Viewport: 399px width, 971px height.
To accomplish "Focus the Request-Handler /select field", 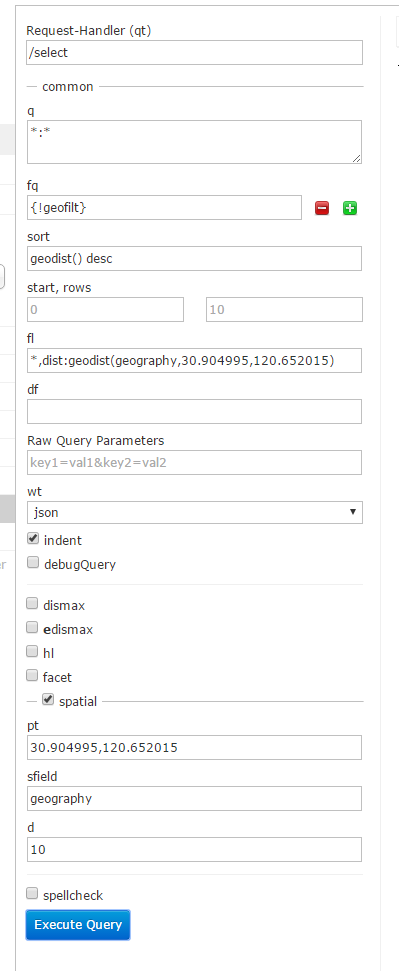I will [x=195, y=53].
